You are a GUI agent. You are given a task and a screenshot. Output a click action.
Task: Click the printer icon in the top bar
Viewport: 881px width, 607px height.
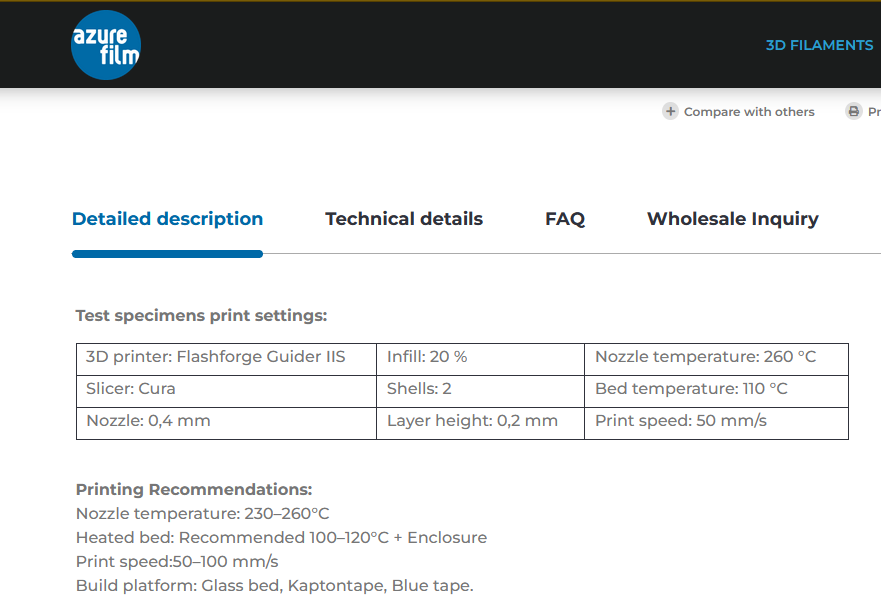click(x=853, y=111)
